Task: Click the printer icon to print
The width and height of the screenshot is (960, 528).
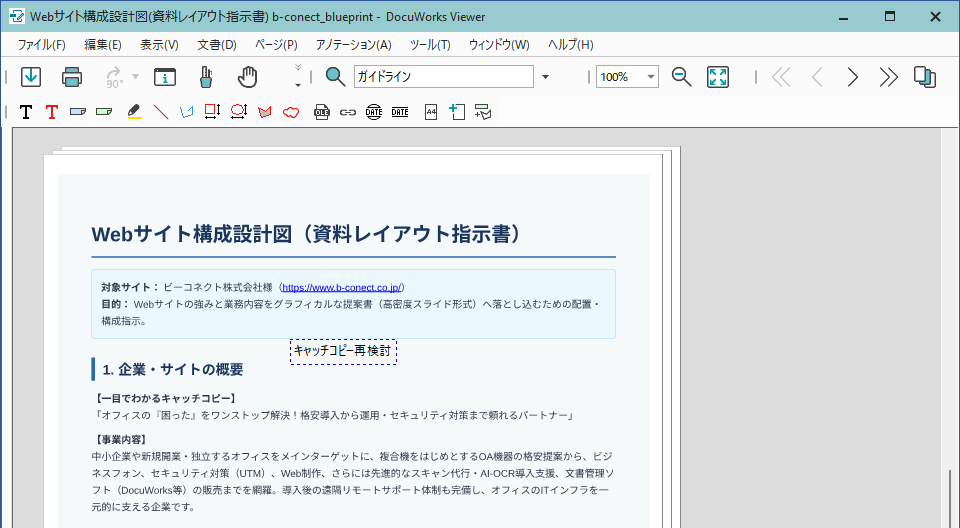Action: point(72,77)
